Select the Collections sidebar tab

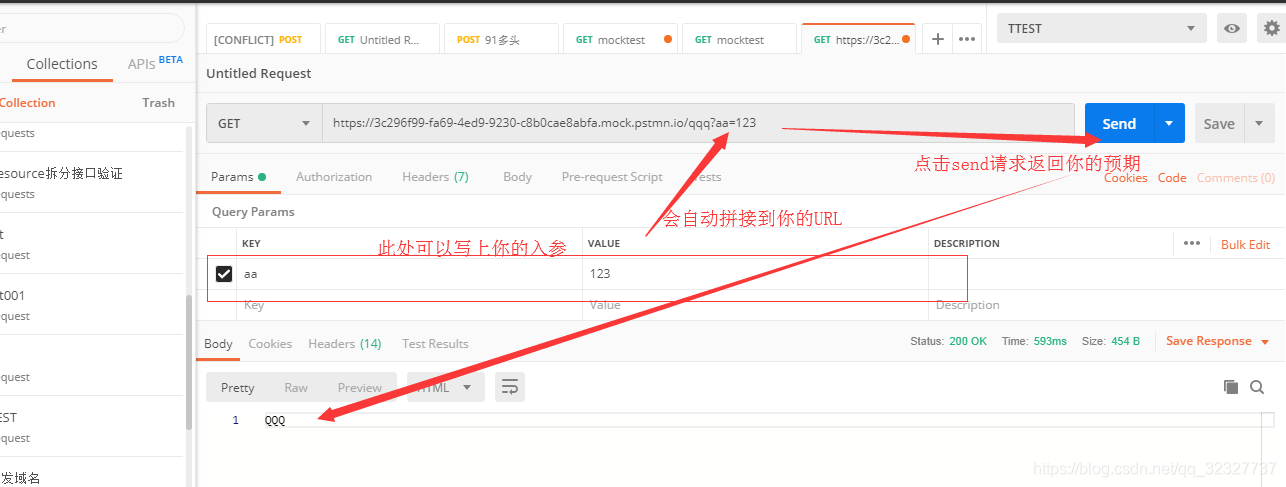[62, 64]
